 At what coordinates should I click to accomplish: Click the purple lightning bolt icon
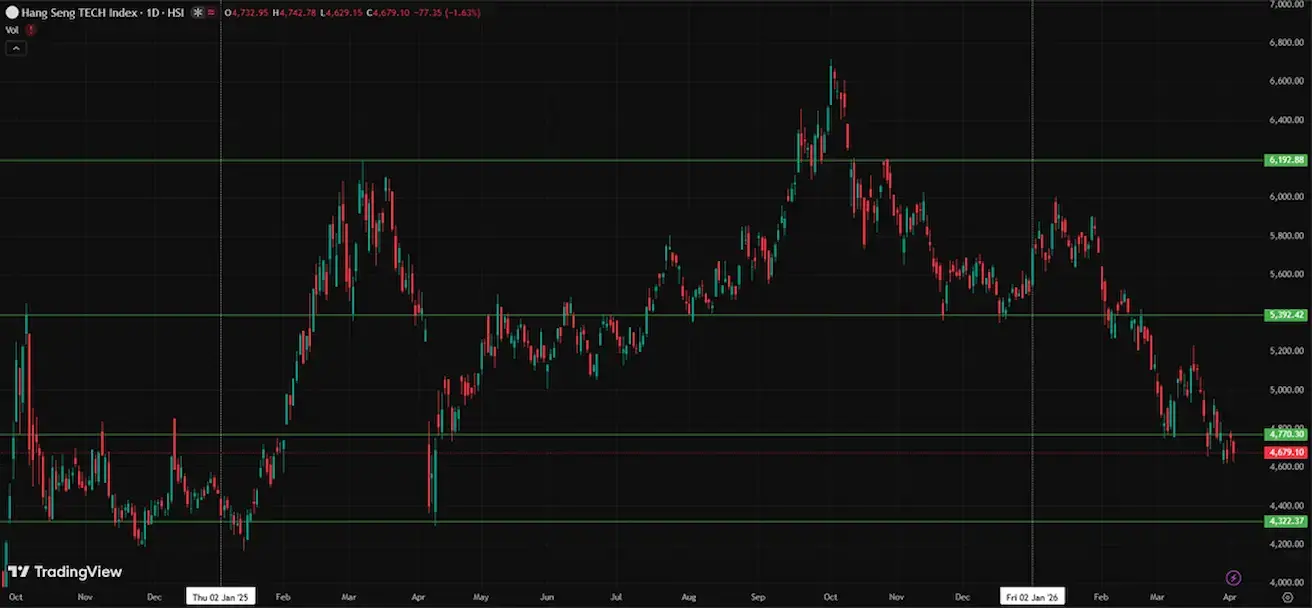(x=1233, y=578)
